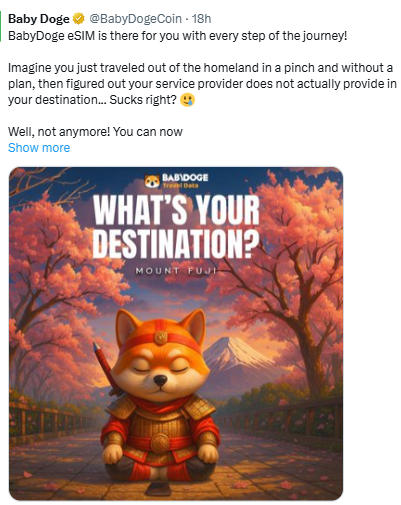Open the Mount Fuji promo image
The height and width of the screenshot is (505, 401).
coord(176,334)
